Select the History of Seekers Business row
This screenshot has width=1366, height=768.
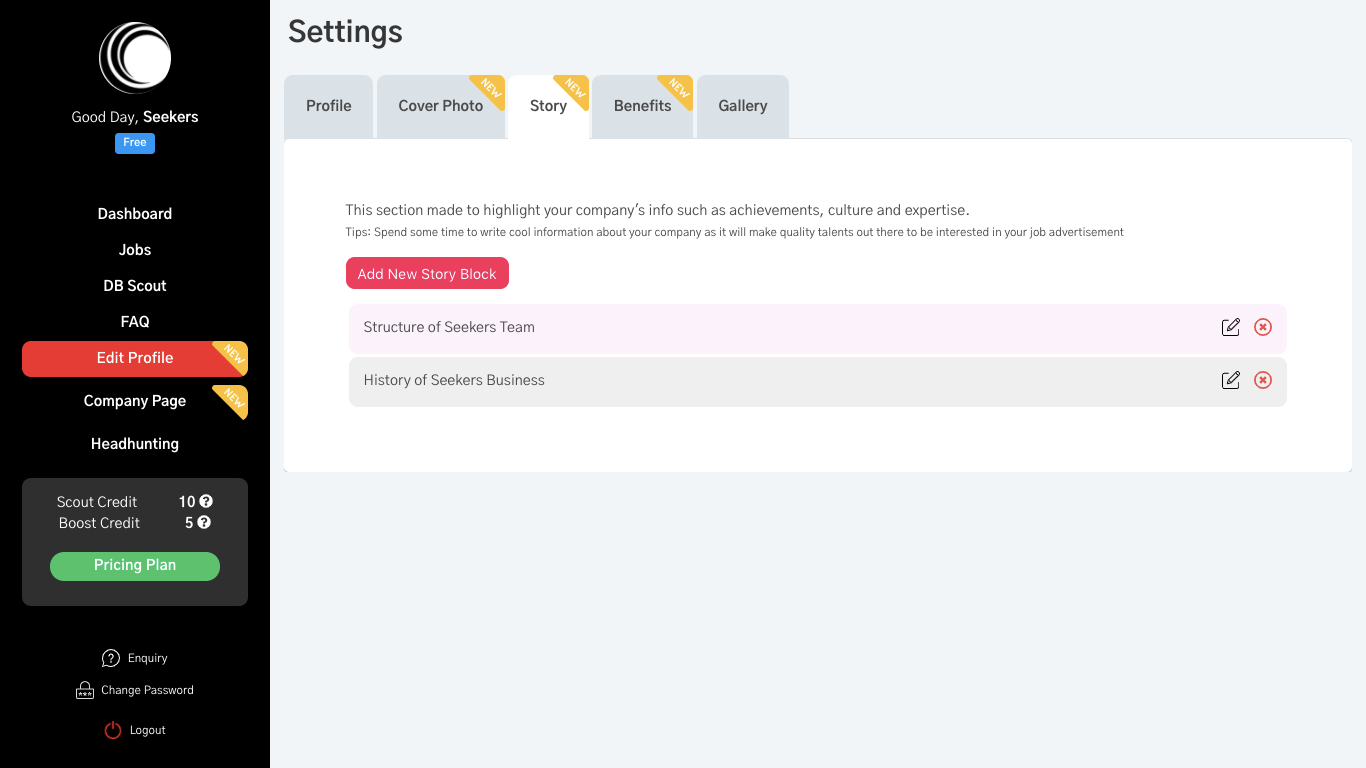(817, 381)
